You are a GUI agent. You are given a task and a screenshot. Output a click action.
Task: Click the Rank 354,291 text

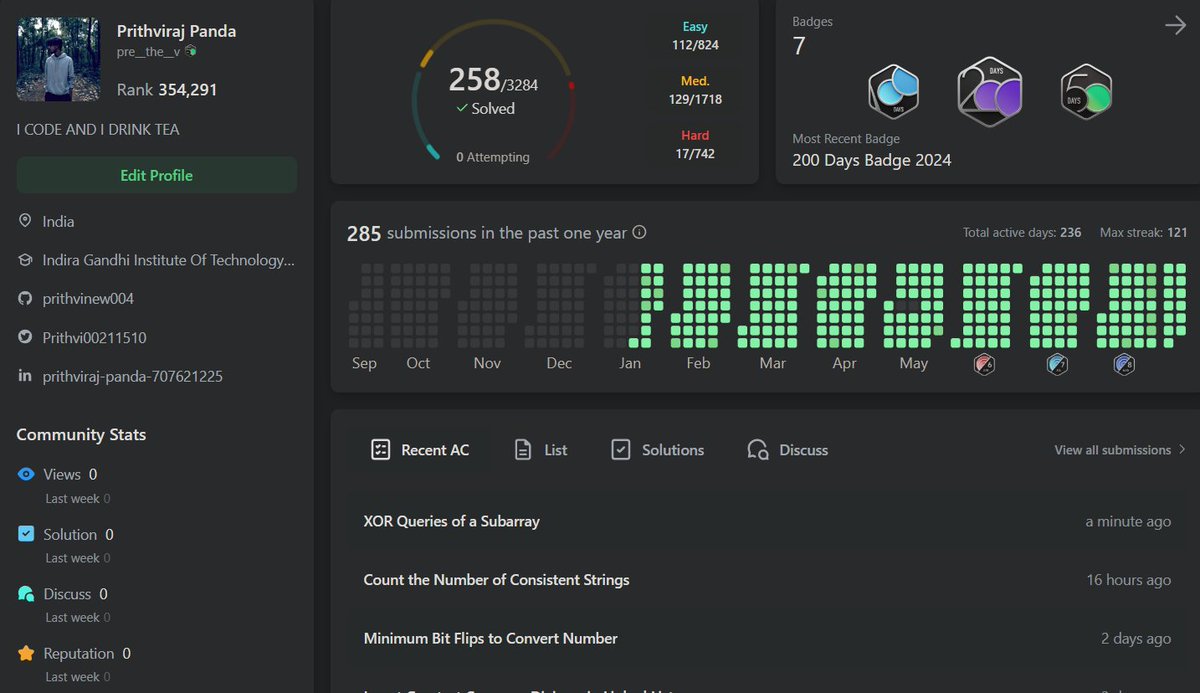pos(167,89)
